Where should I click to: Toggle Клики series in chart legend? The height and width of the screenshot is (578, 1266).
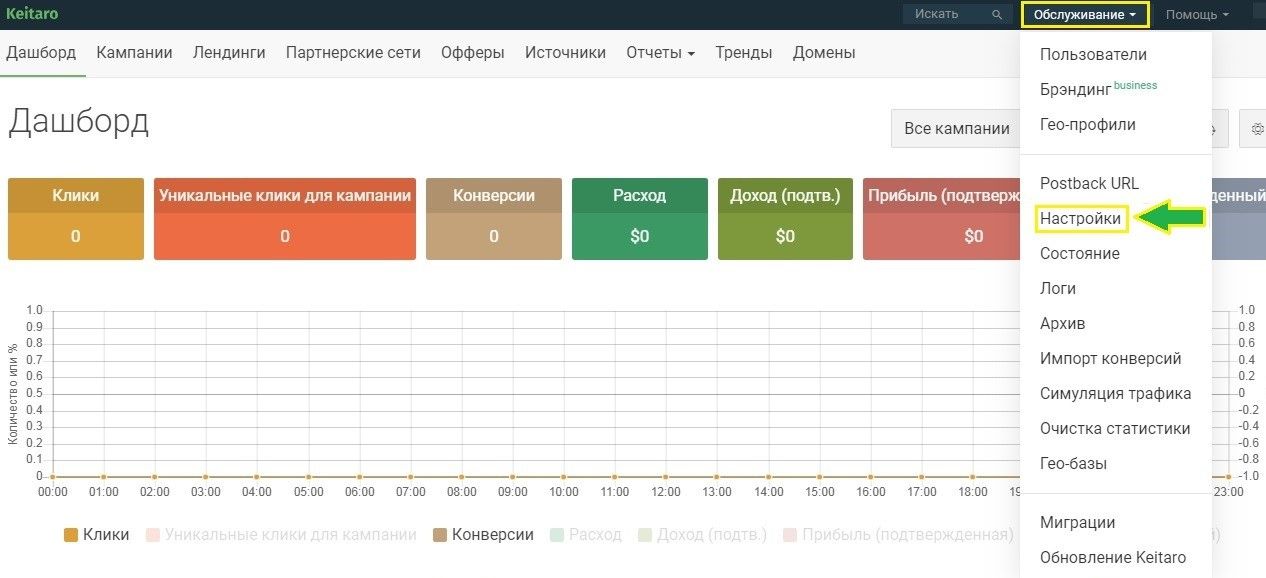(96, 535)
